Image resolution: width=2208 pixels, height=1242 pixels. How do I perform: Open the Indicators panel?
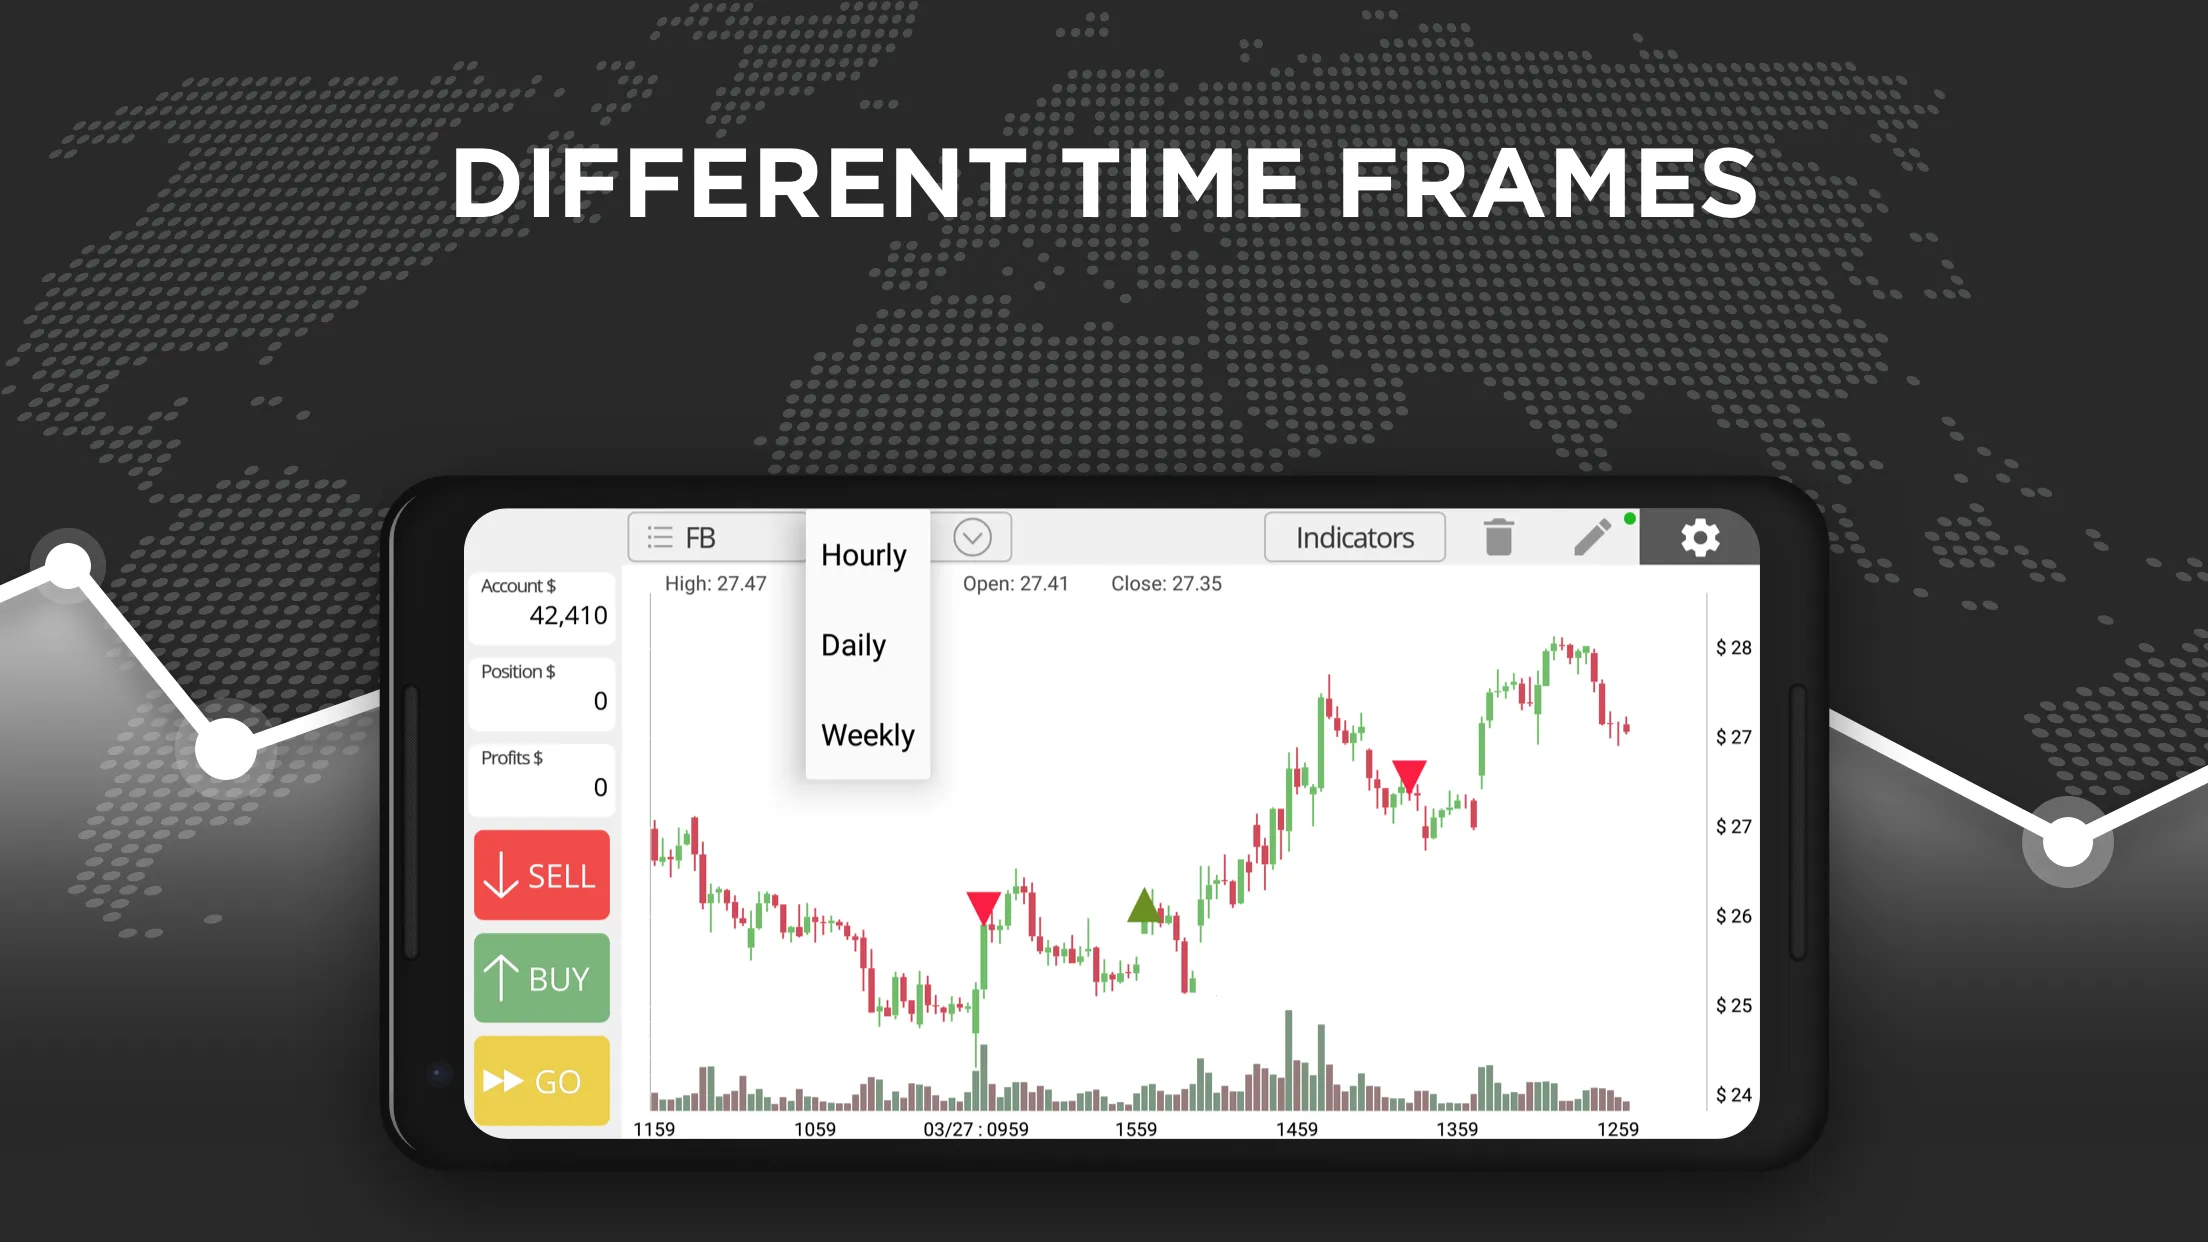[x=1354, y=537]
